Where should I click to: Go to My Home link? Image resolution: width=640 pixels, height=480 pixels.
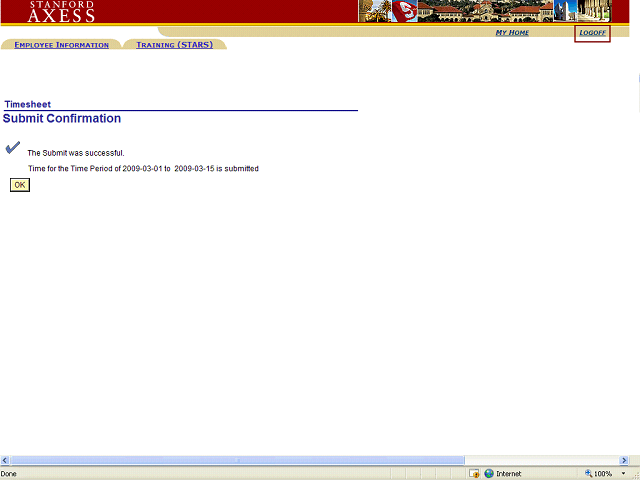coord(512,33)
